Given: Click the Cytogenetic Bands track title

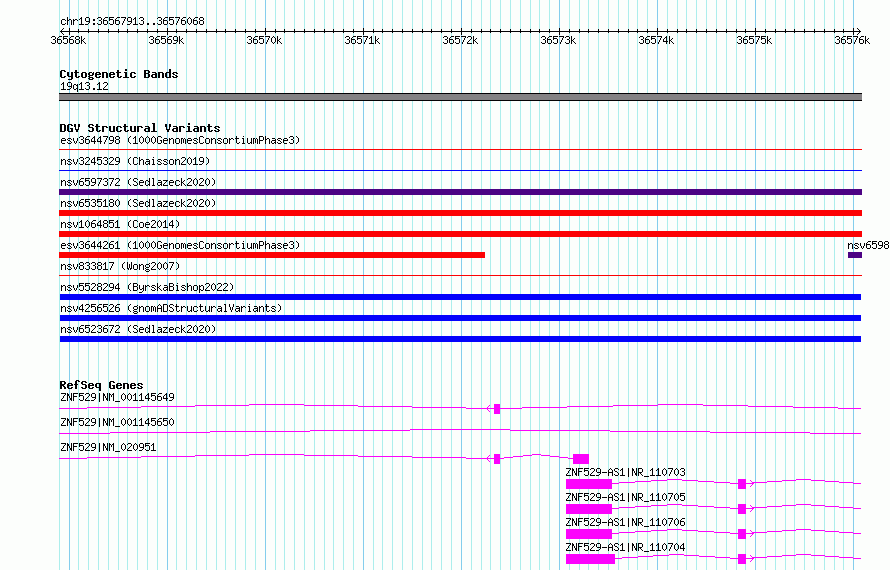Looking at the screenshot, I should coord(119,74).
